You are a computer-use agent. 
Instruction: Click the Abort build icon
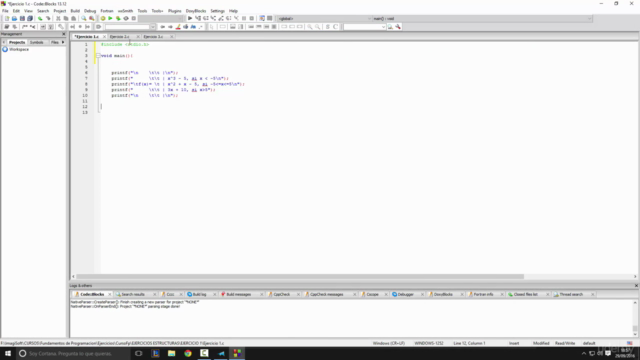point(133,18)
